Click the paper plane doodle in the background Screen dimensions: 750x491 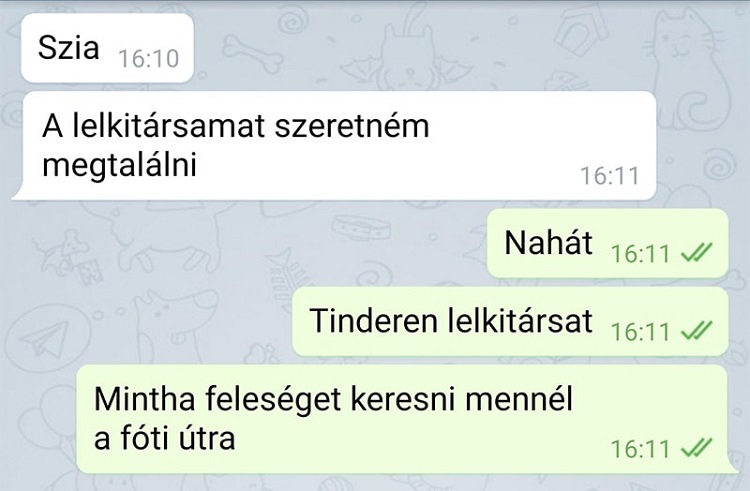pyautogui.click(x=45, y=338)
